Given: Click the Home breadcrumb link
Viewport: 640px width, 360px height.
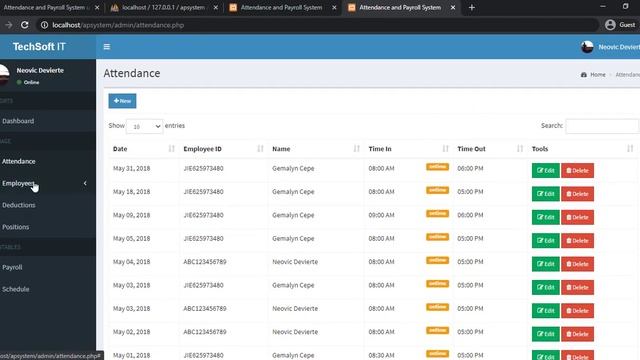Looking at the screenshot, I should [598, 75].
